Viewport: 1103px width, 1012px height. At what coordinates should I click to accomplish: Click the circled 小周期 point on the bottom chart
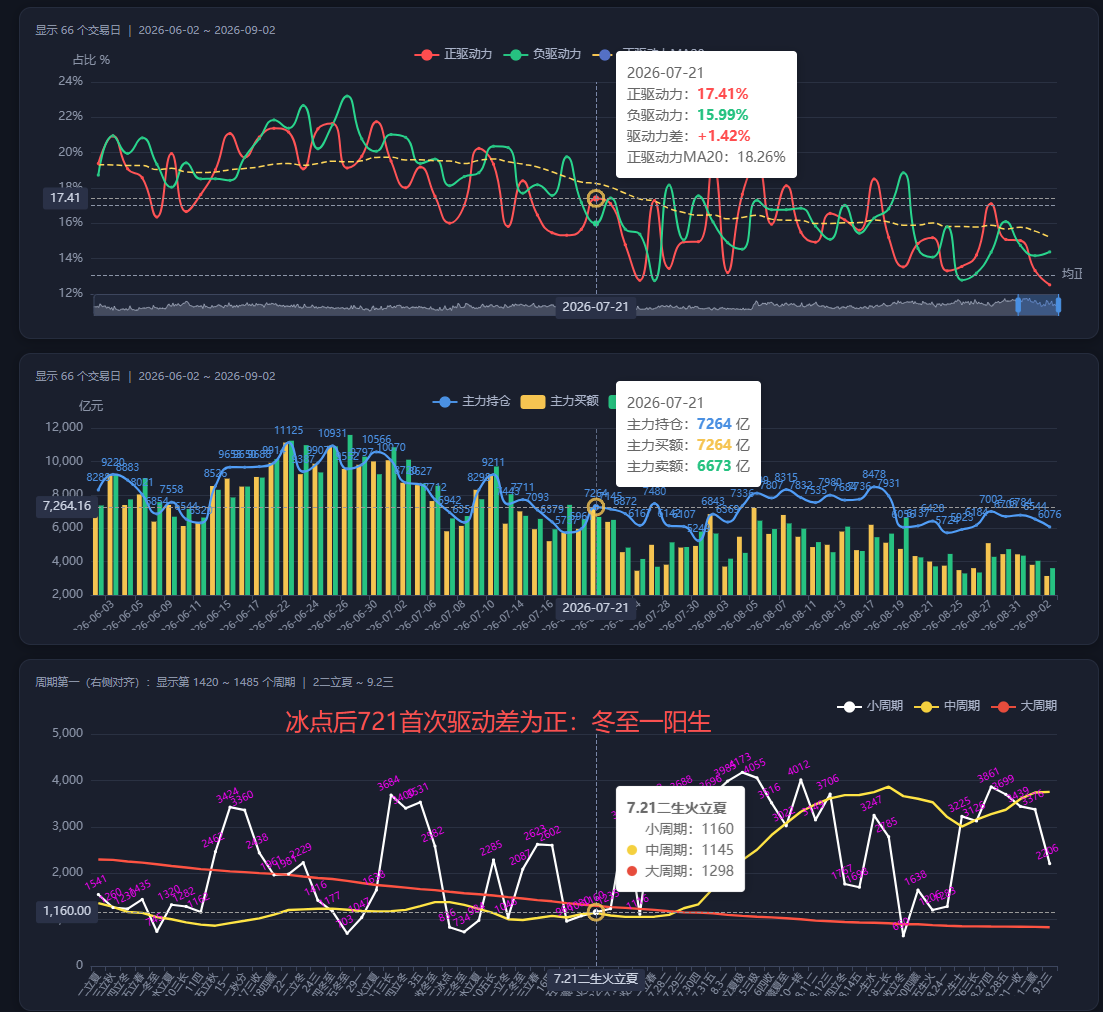point(596,912)
